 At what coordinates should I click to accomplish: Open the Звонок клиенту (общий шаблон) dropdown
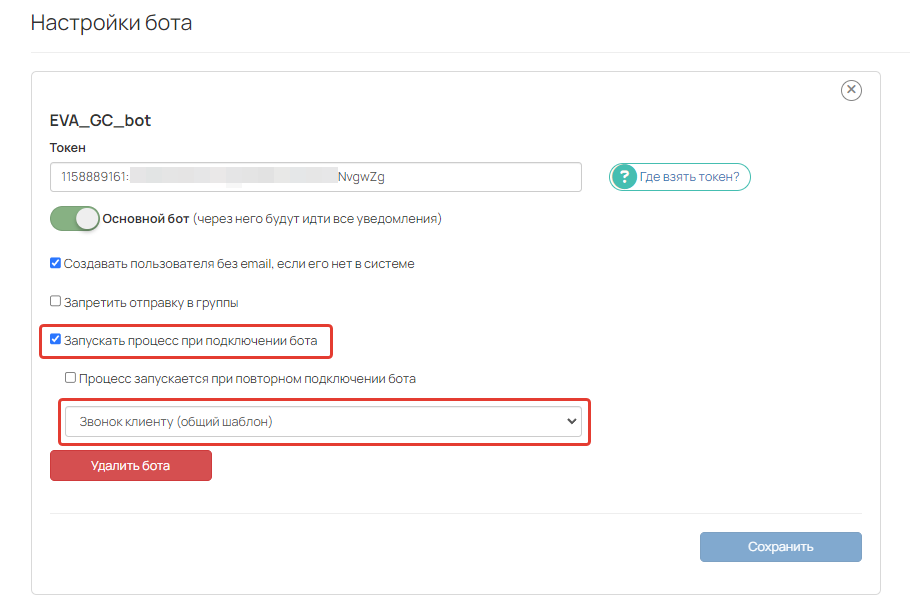coord(323,421)
